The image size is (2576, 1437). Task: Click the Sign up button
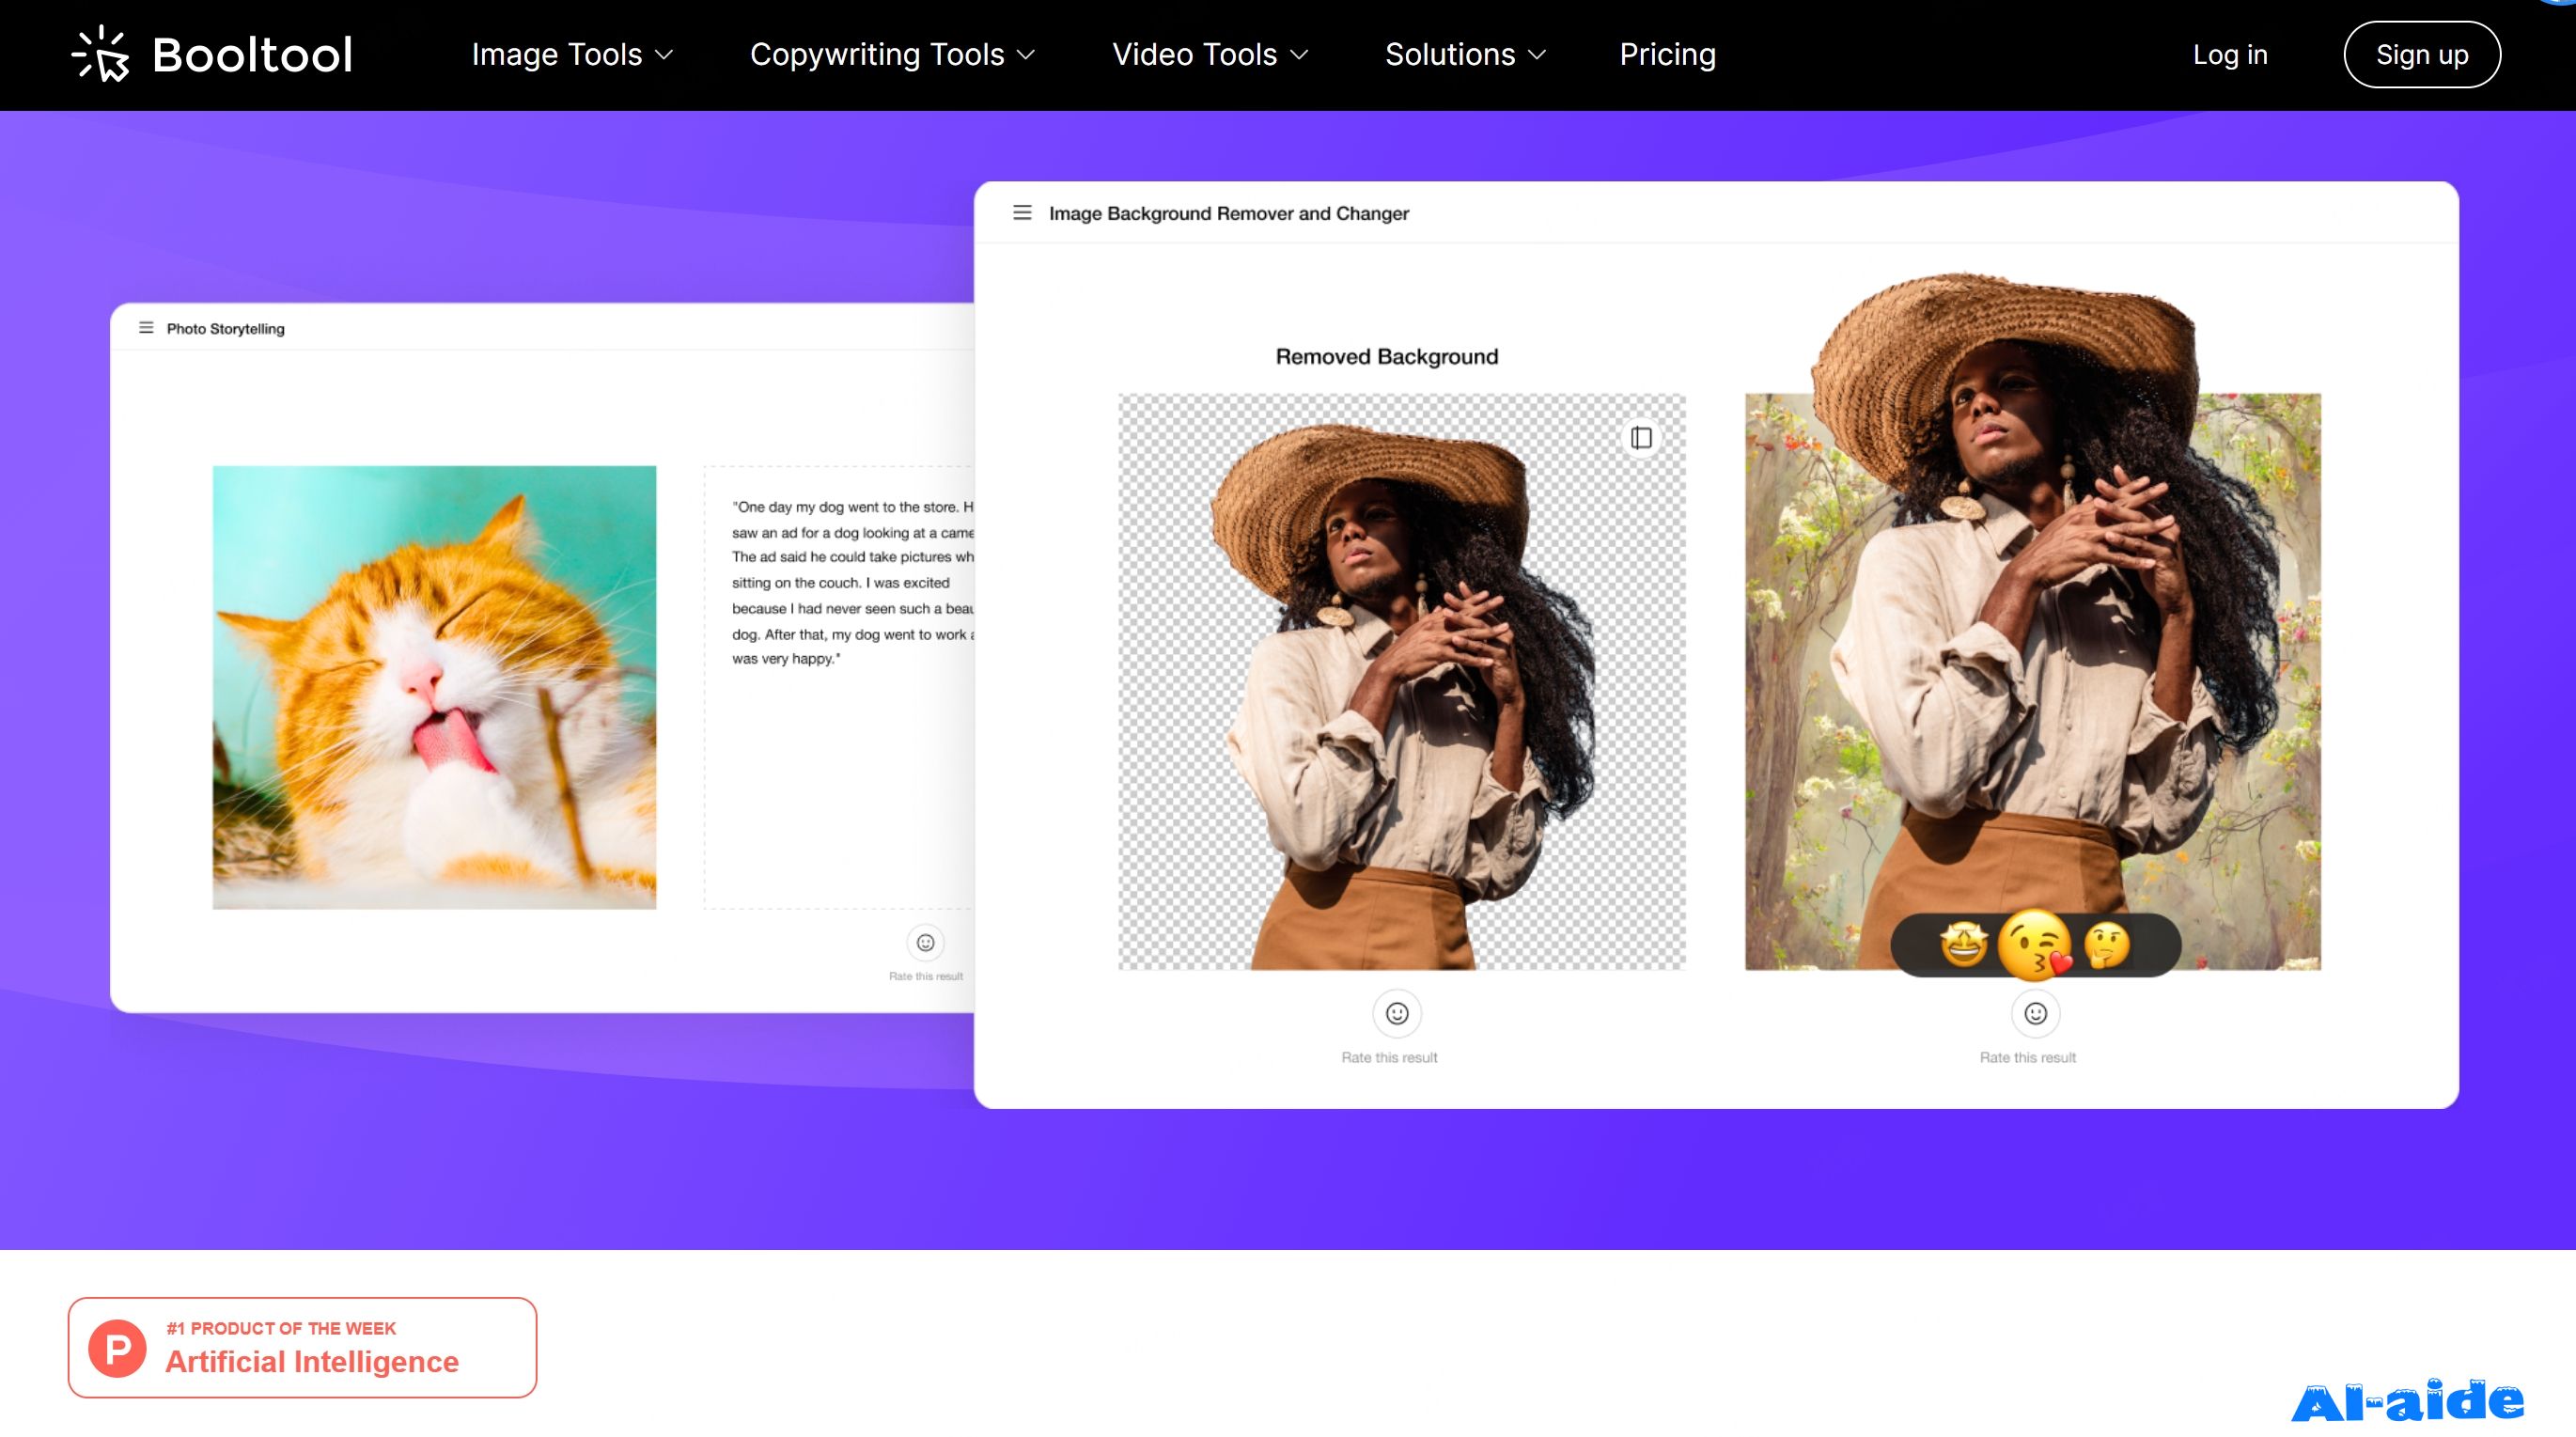click(x=2422, y=54)
